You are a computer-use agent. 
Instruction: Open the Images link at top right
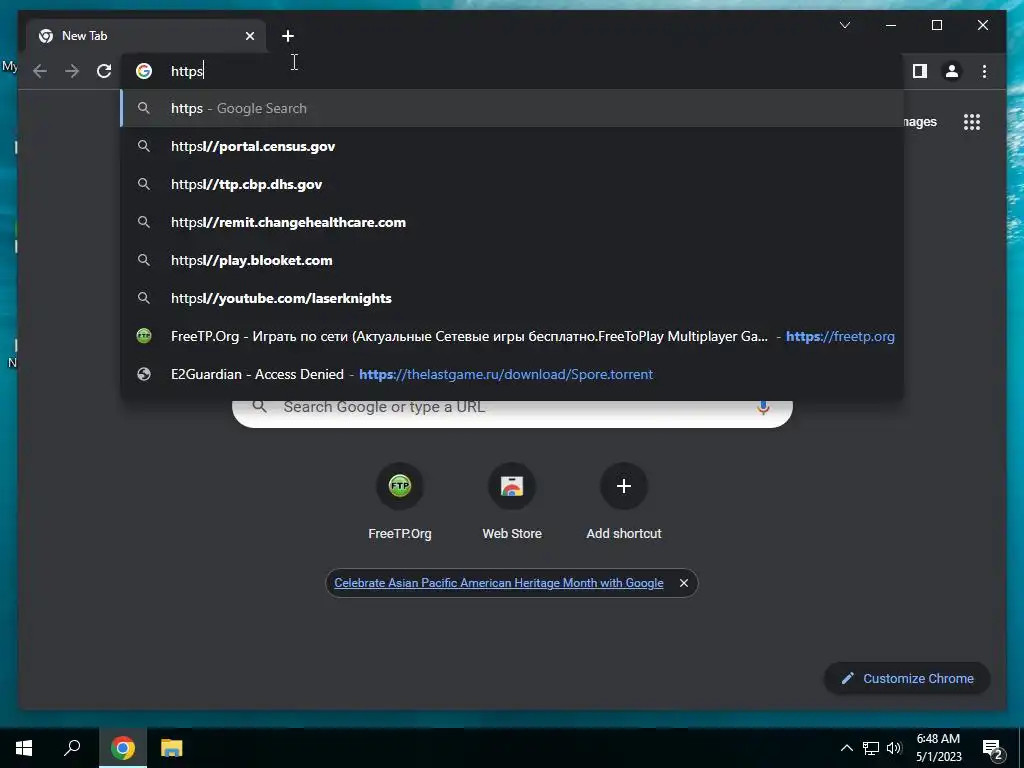click(x=920, y=122)
